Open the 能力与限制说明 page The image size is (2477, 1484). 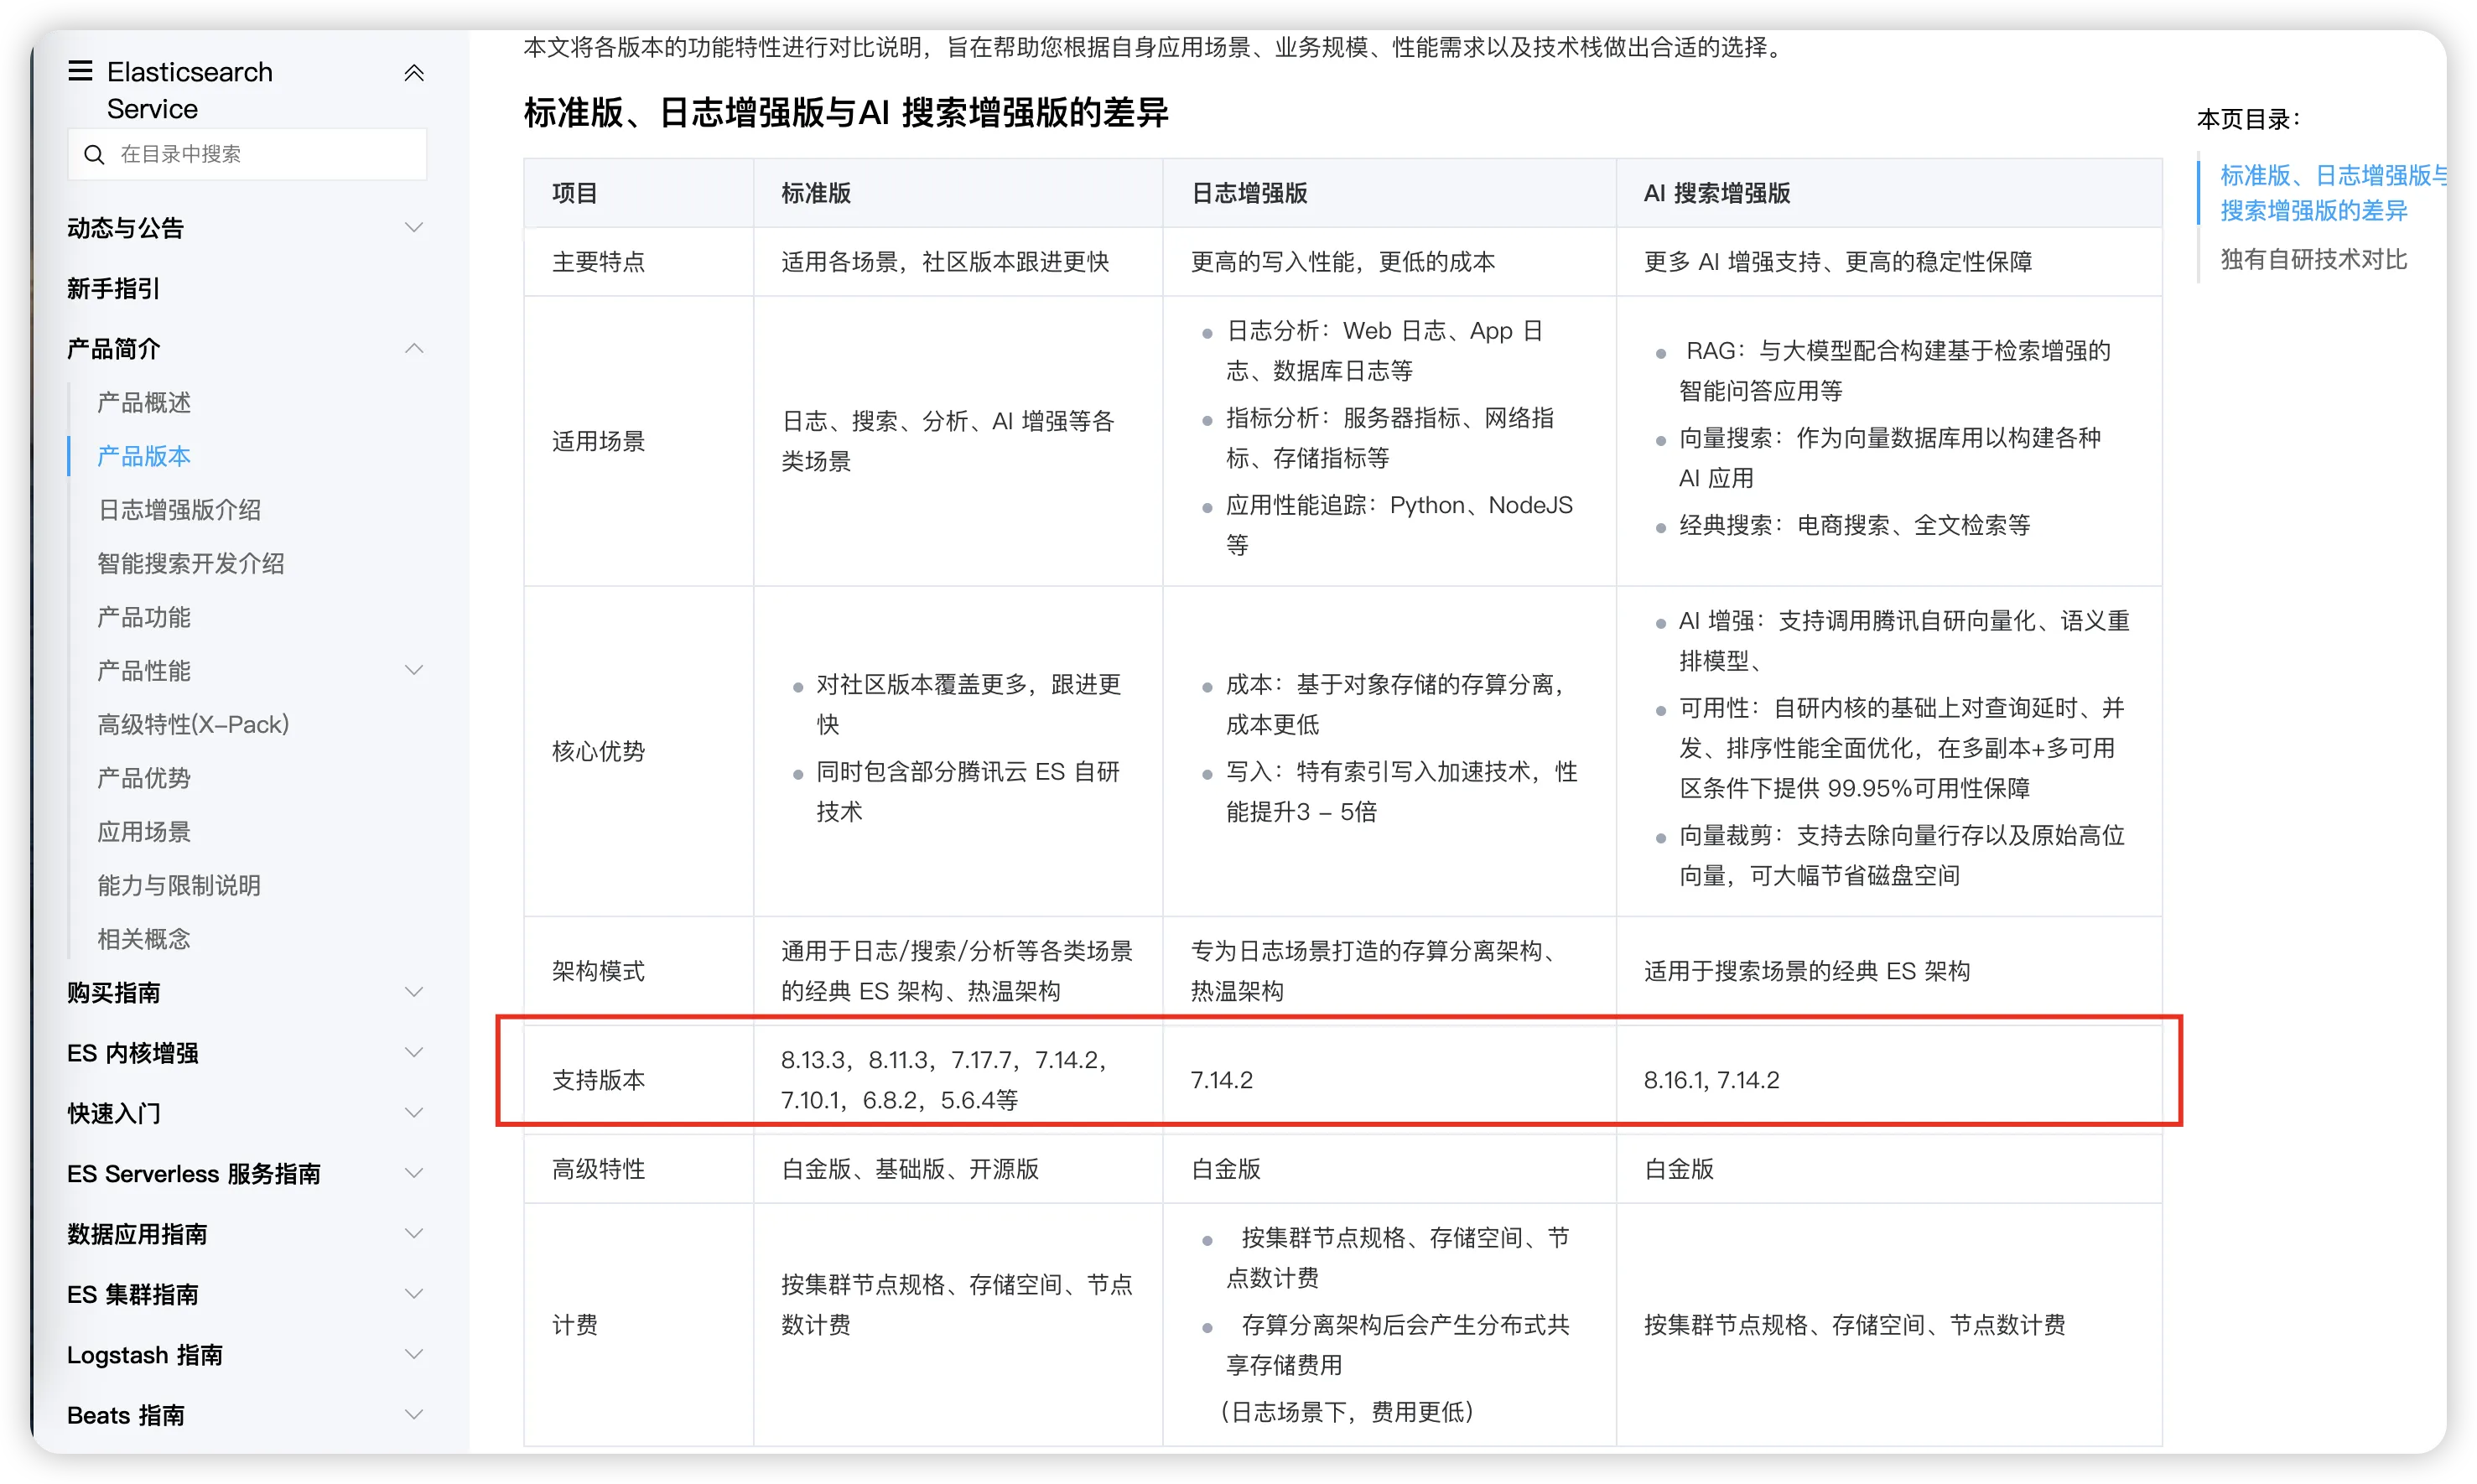click(x=179, y=885)
